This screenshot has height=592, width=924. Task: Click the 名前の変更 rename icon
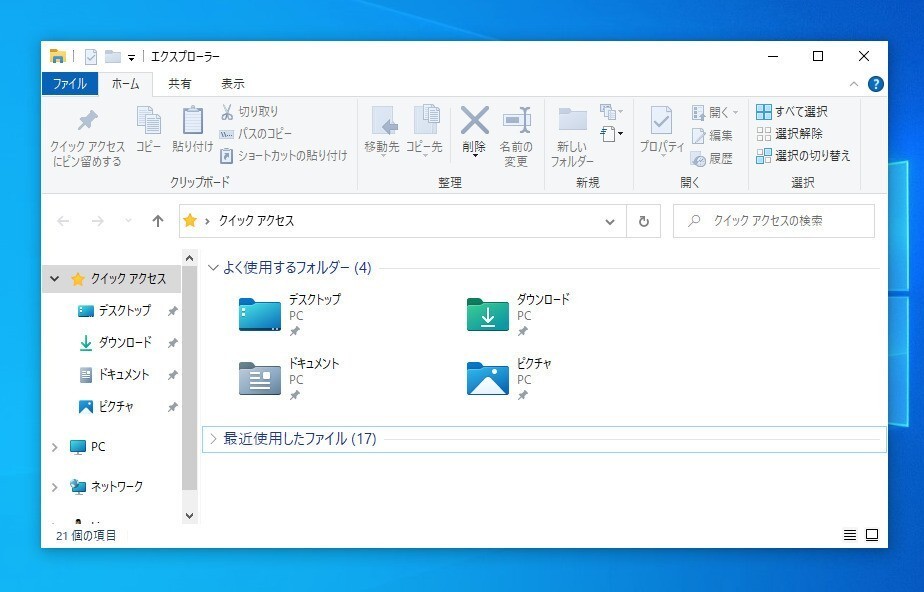[x=516, y=121]
